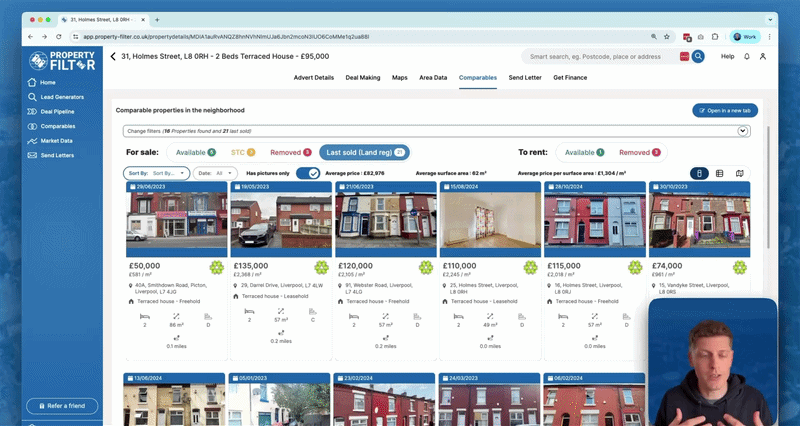The width and height of the screenshot is (800, 426).
Task: Click the green badge on the £135,000 card
Action: click(x=321, y=267)
